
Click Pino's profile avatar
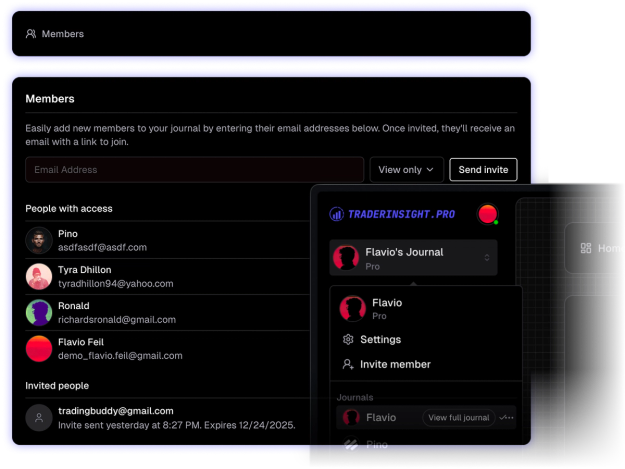(x=39, y=240)
